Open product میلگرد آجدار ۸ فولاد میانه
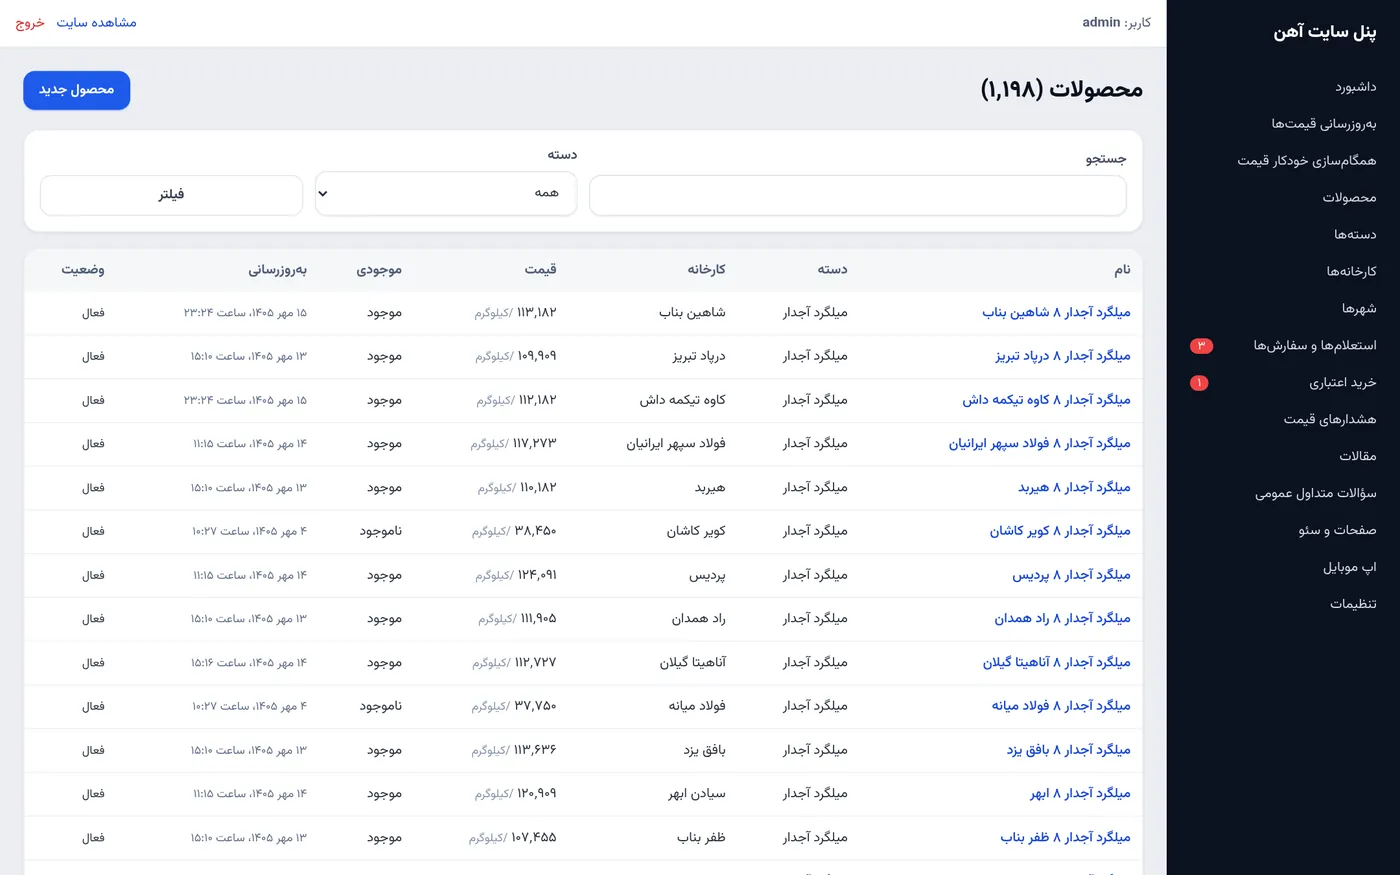The image size is (1400, 875). [x=1061, y=706]
